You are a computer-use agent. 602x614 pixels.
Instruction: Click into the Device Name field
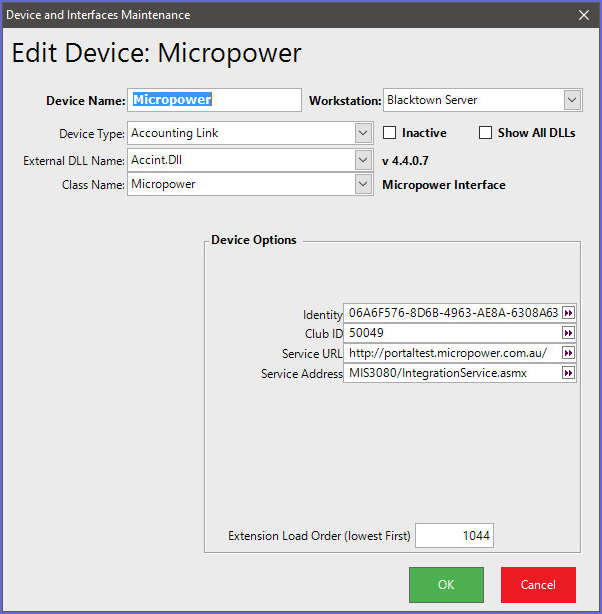click(x=214, y=100)
